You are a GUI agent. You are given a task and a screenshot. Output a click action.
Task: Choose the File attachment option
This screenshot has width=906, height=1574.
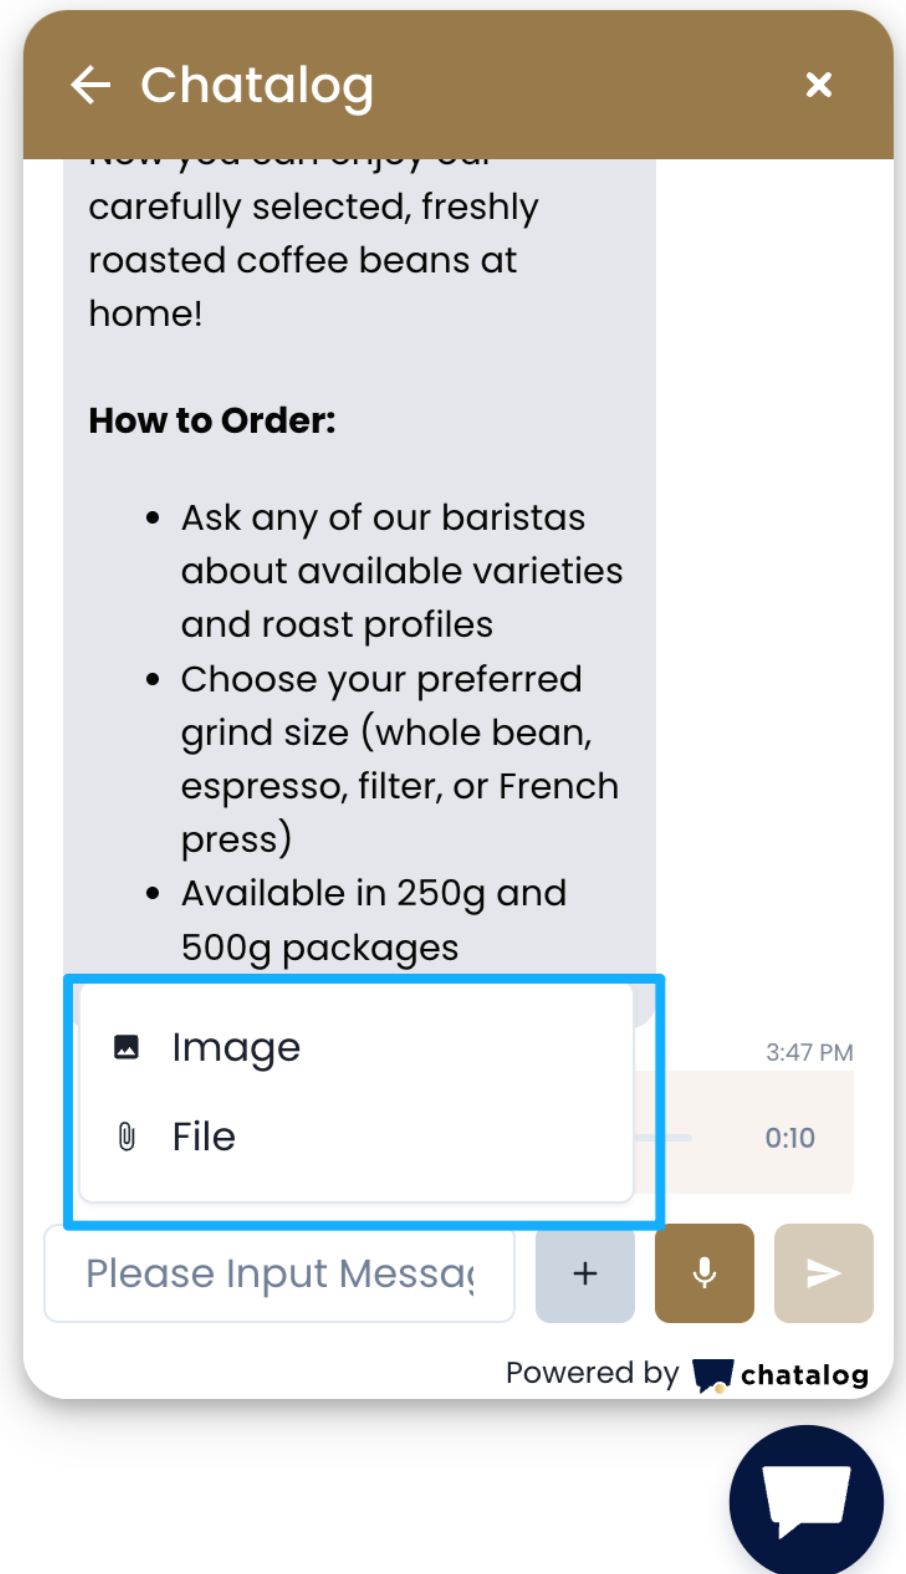204,1137
